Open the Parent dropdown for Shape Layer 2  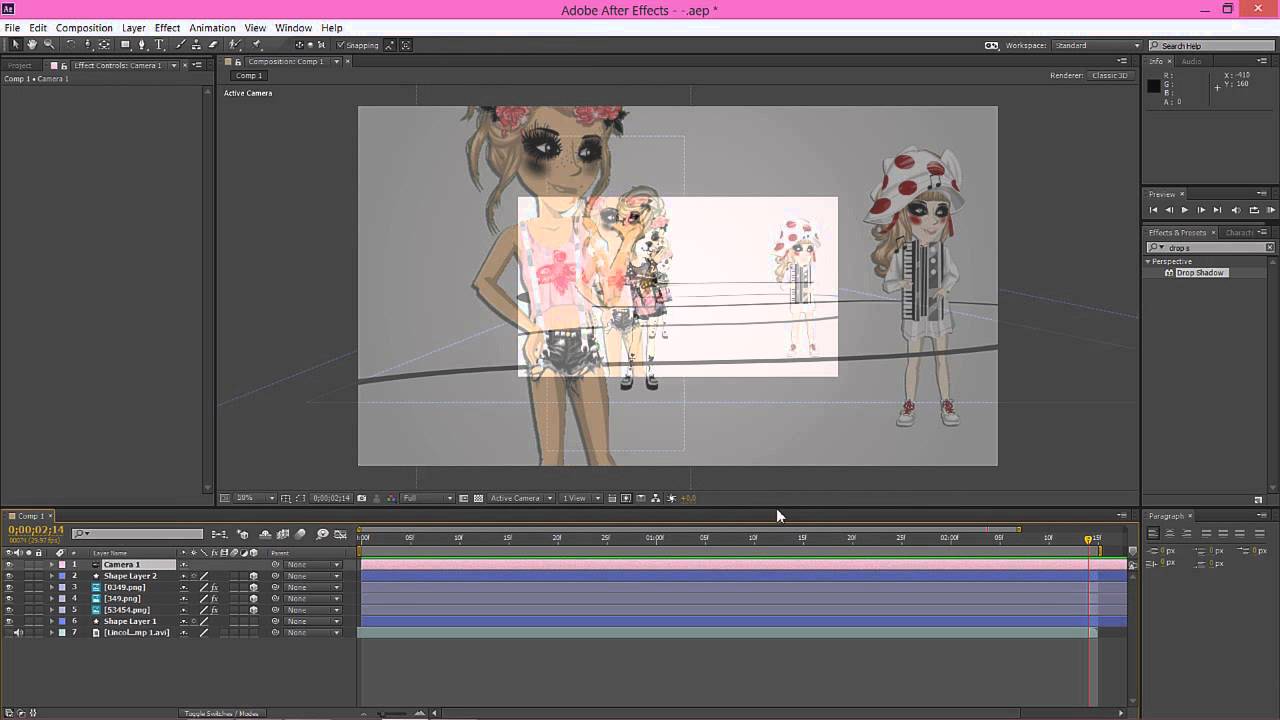(x=313, y=576)
